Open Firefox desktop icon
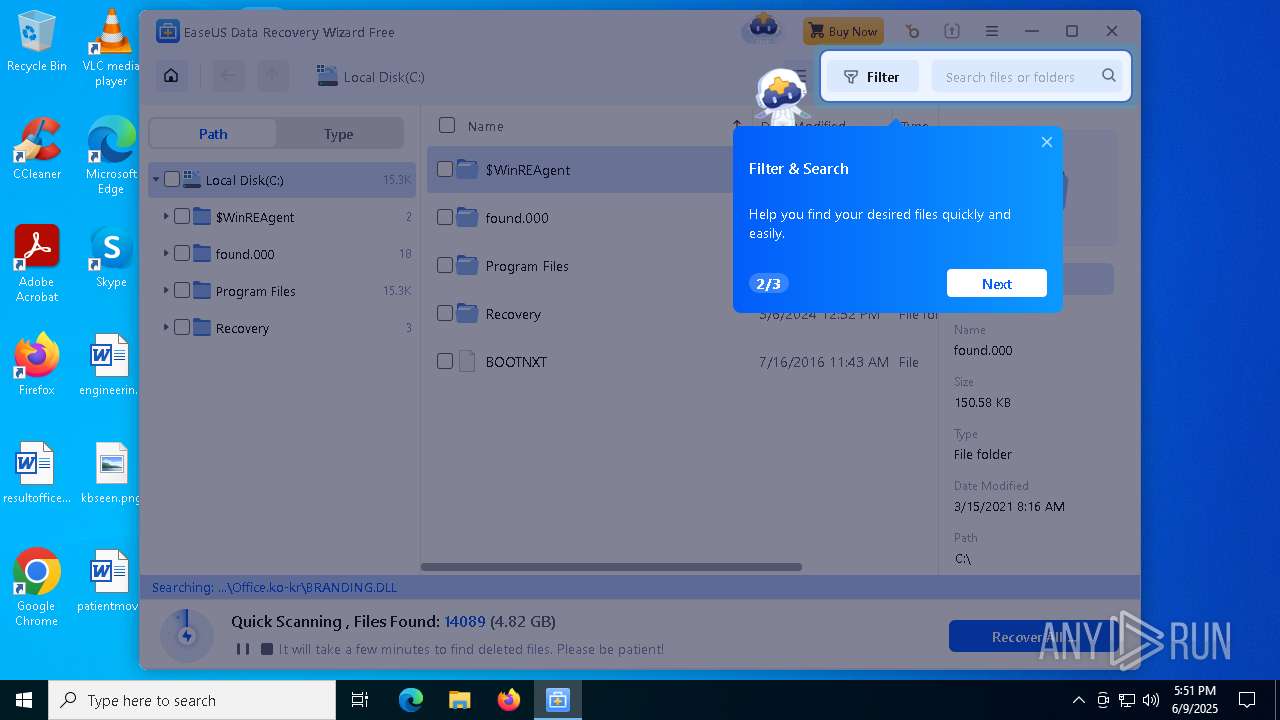Viewport: 1280px width, 720px height. (37, 365)
